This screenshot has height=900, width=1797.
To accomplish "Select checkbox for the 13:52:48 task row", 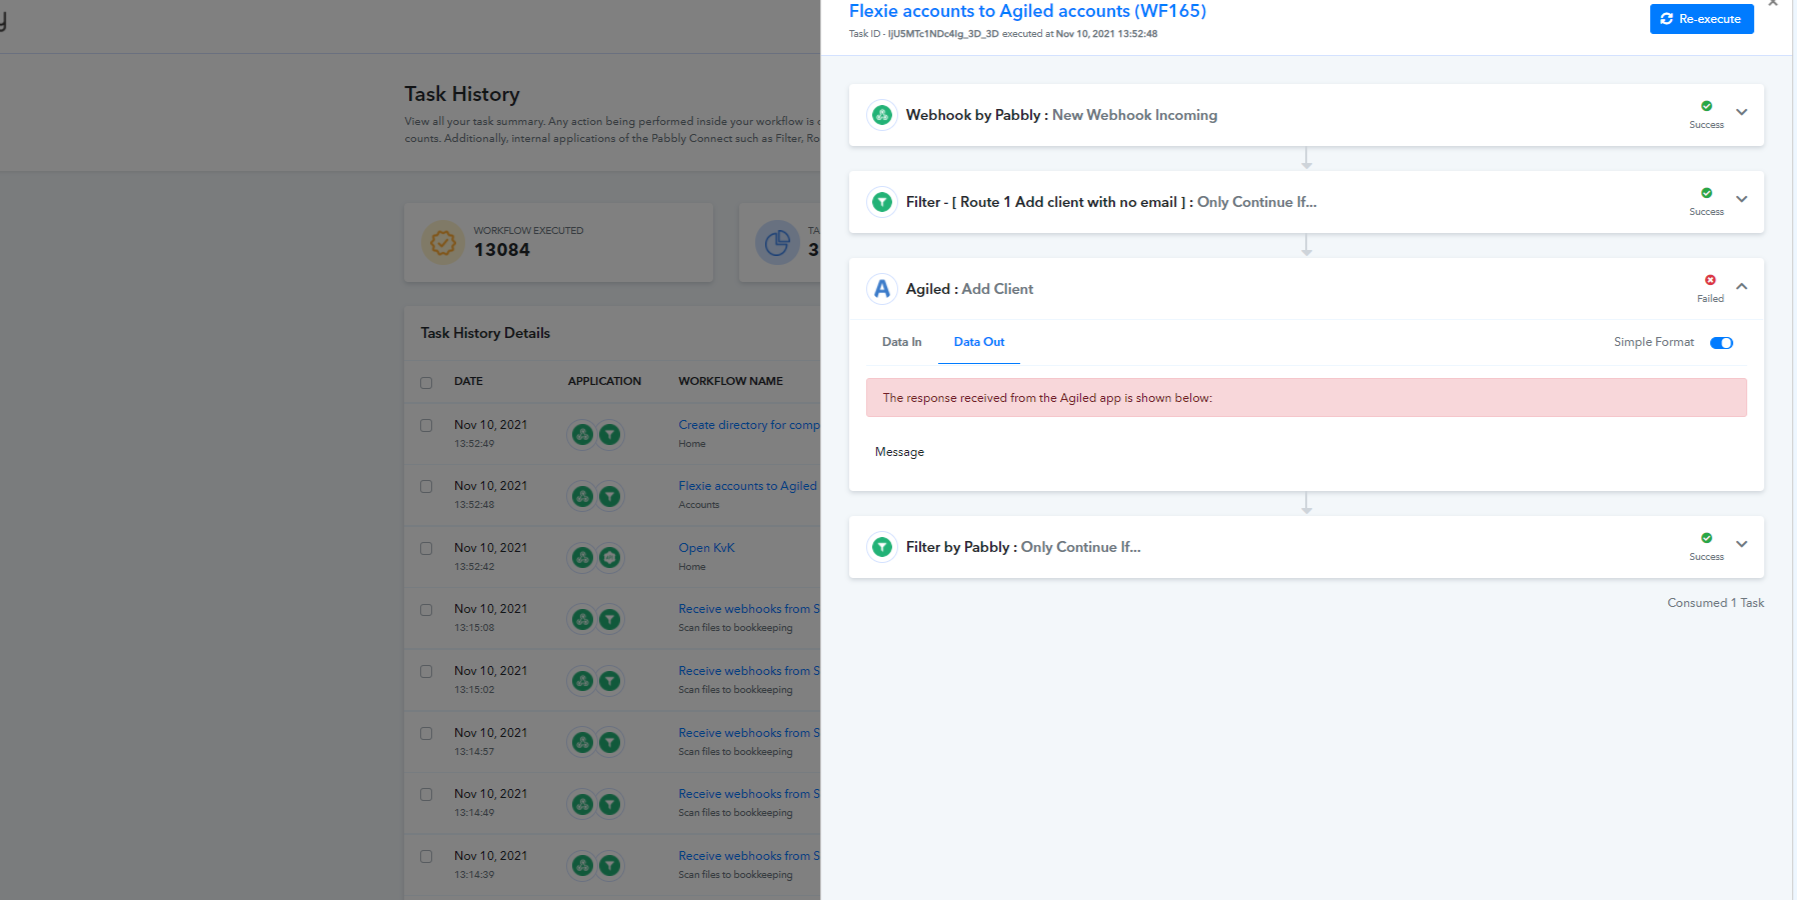I will 426,486.
